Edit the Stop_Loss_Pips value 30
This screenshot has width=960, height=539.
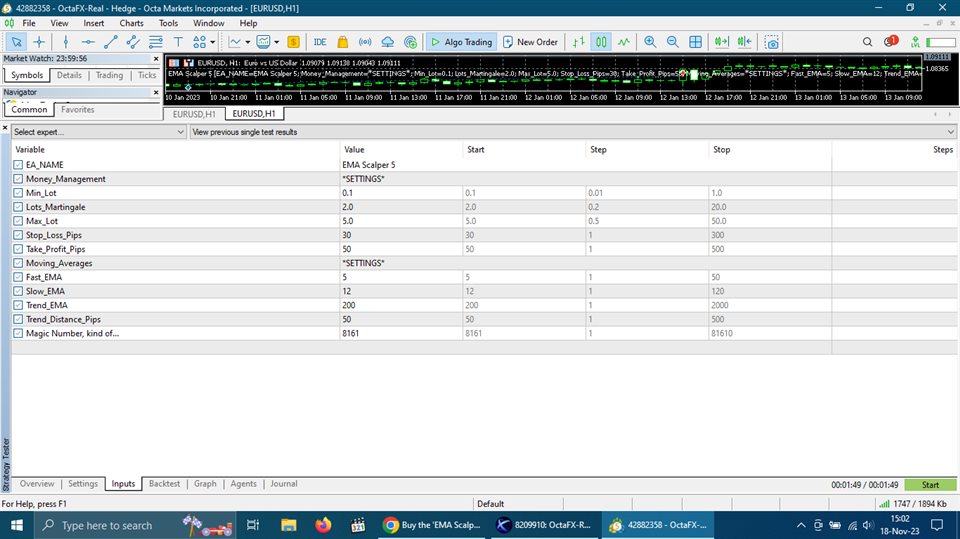point(401,235)
